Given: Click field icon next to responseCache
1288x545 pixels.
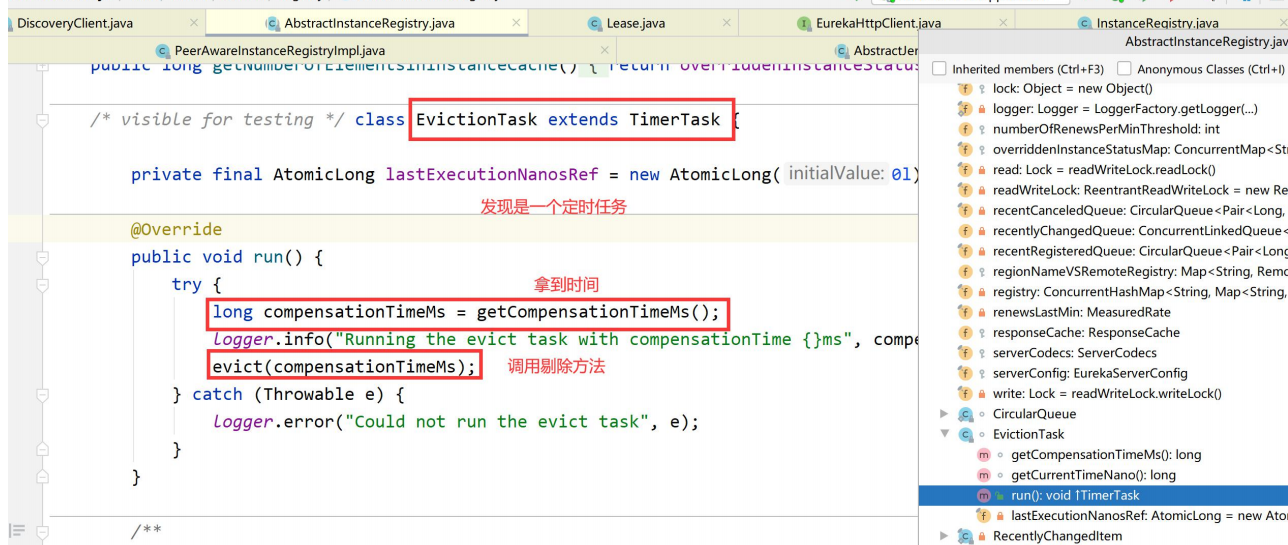Looking at the screenshot, I should coord(965,332).
